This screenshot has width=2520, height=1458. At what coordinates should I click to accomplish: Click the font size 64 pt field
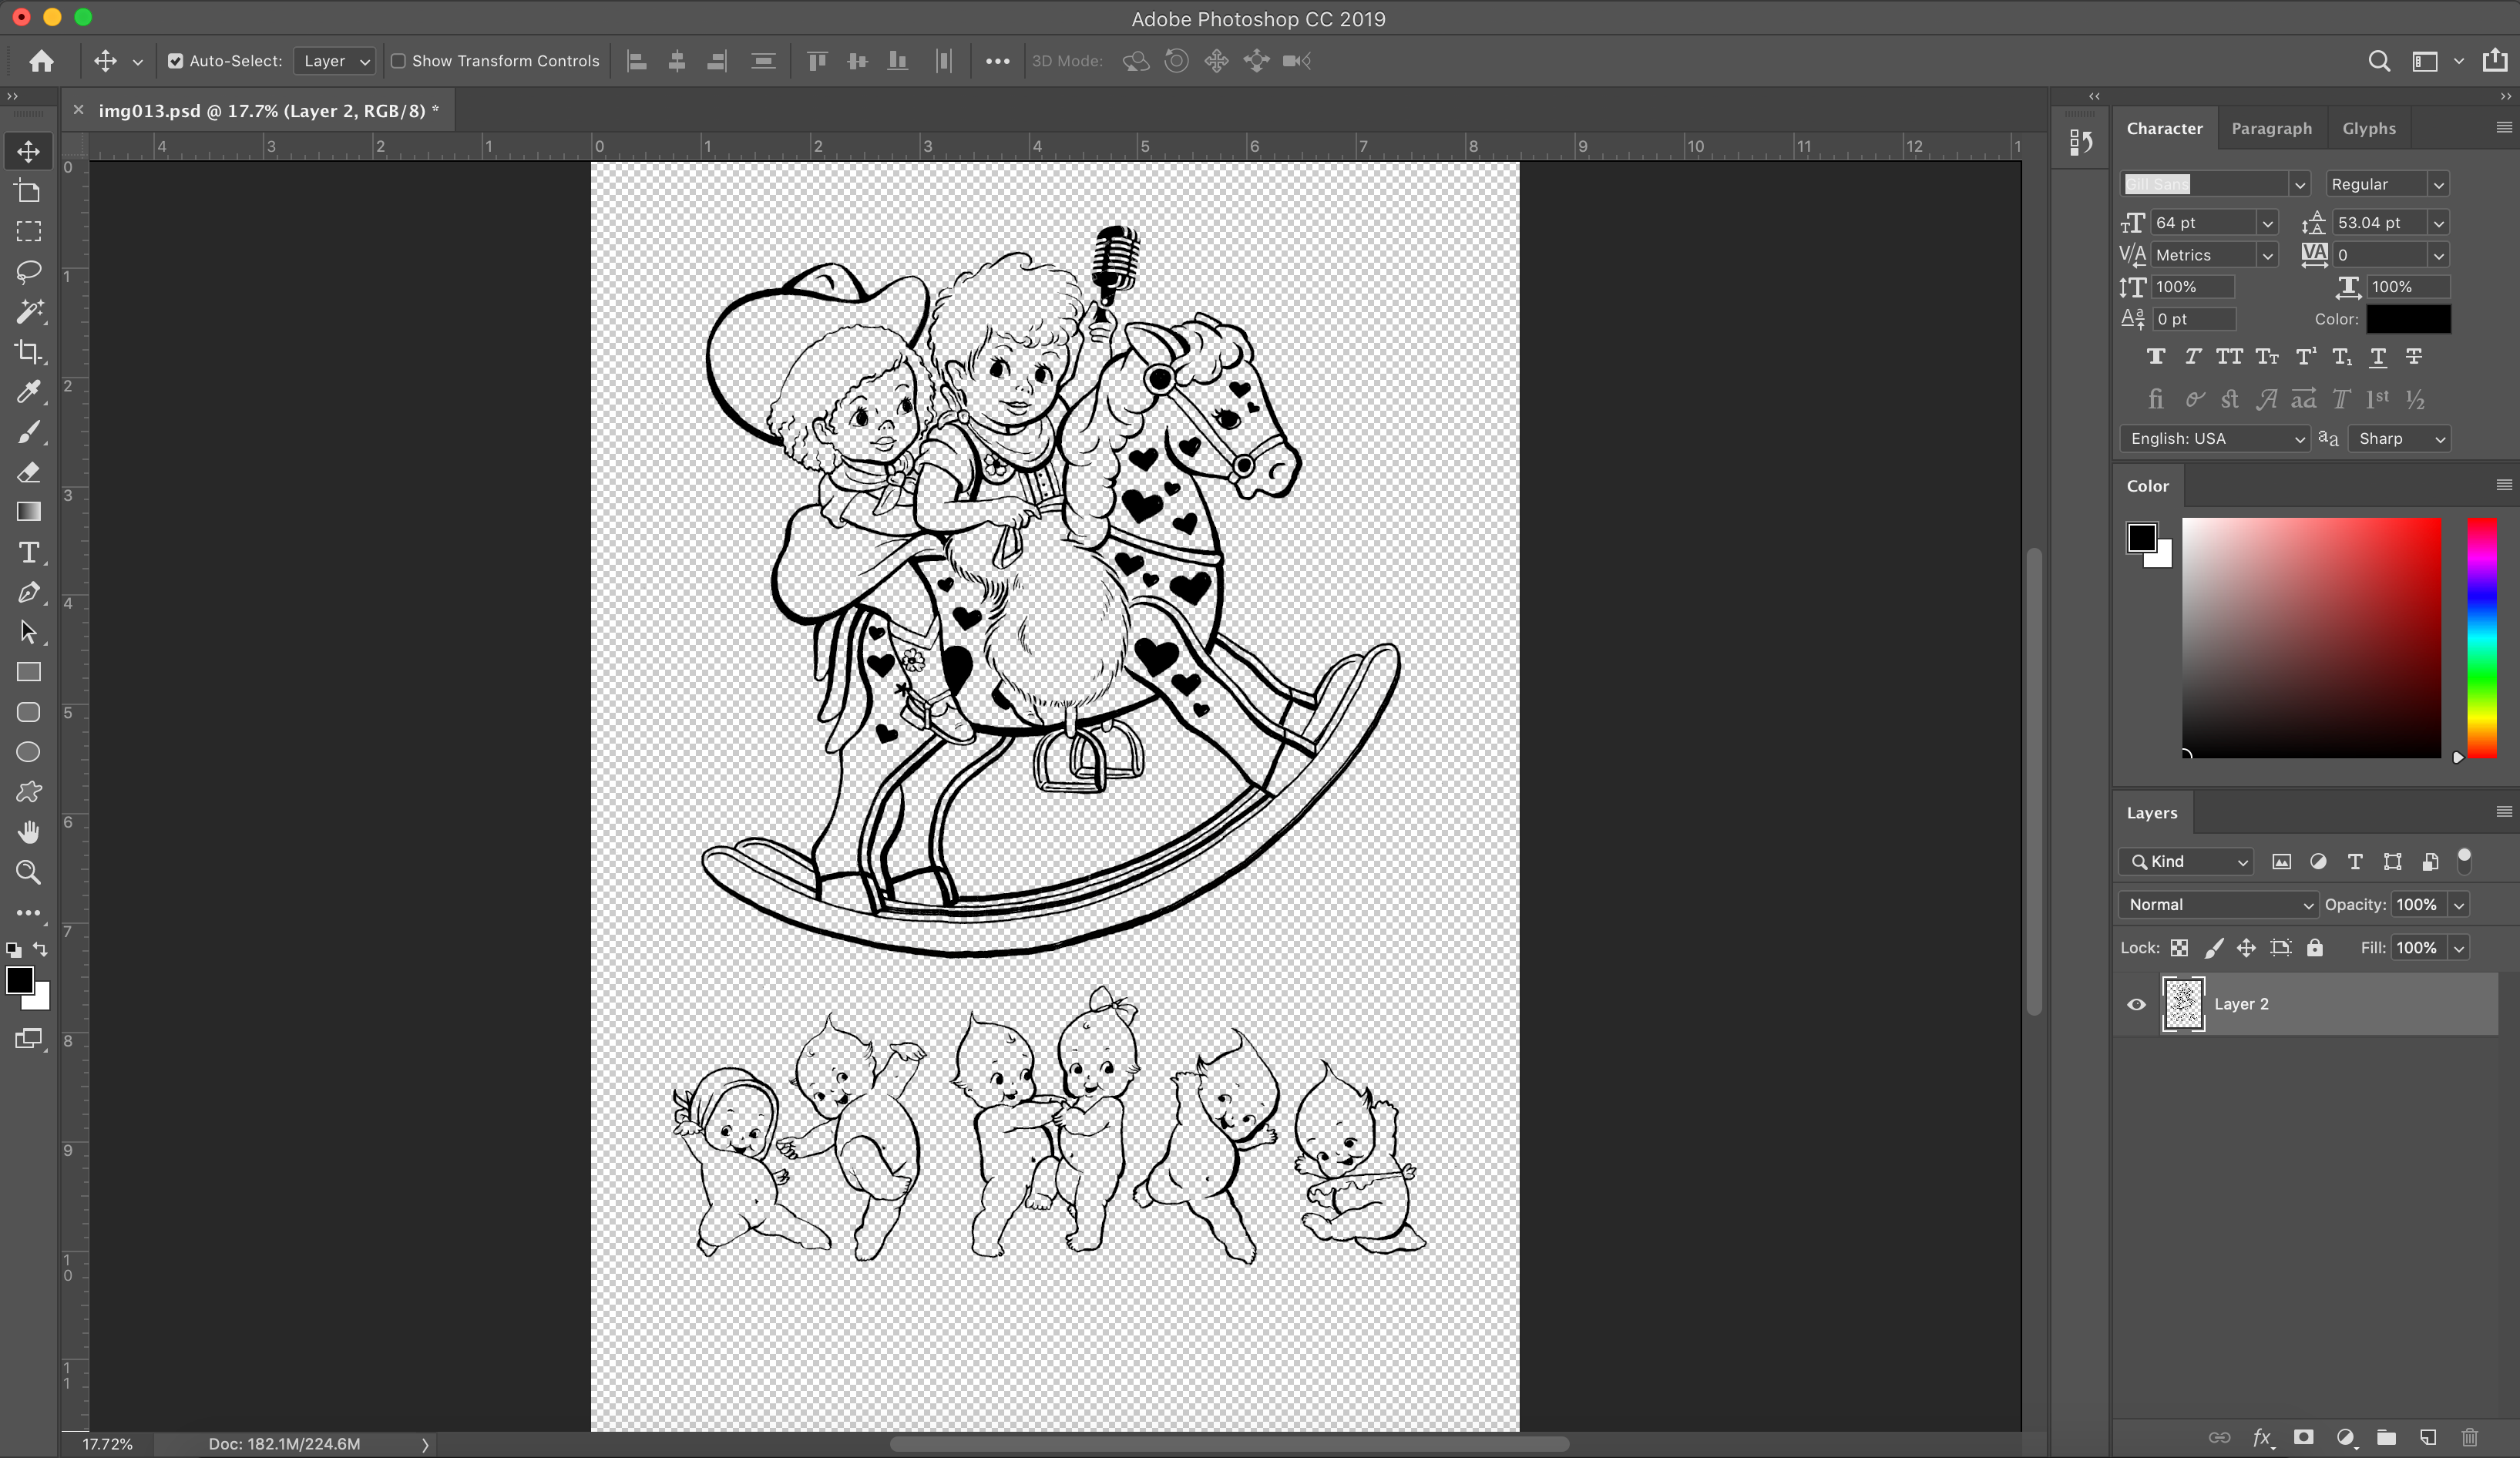(x=2202, y=223)
